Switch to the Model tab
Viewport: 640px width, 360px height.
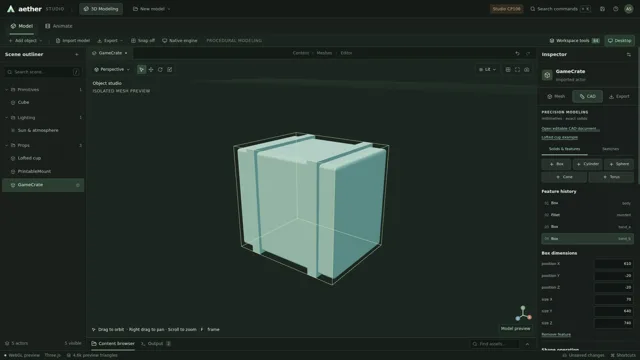pos(22,26)
